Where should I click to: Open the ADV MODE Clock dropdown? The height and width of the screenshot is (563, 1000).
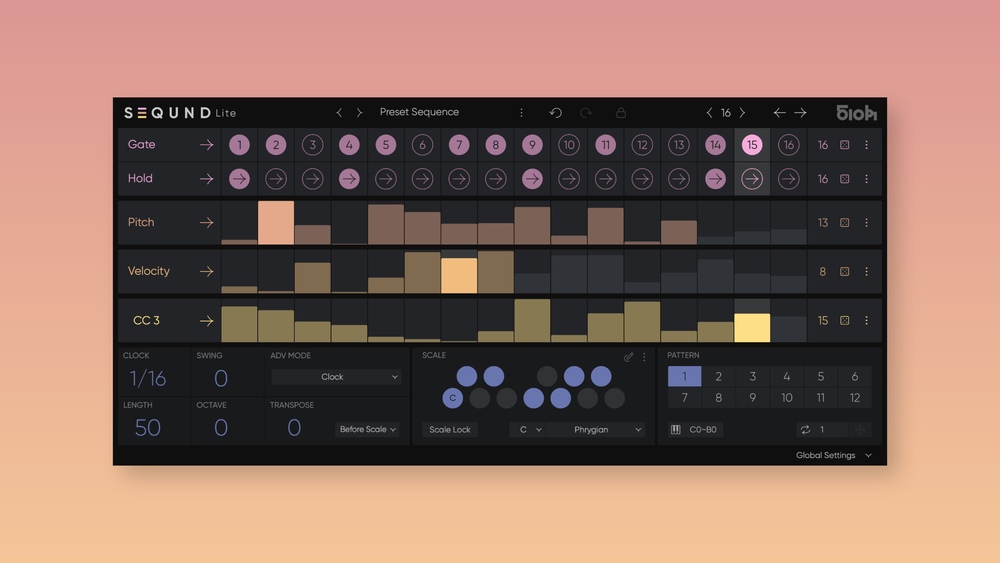[336, 377]
